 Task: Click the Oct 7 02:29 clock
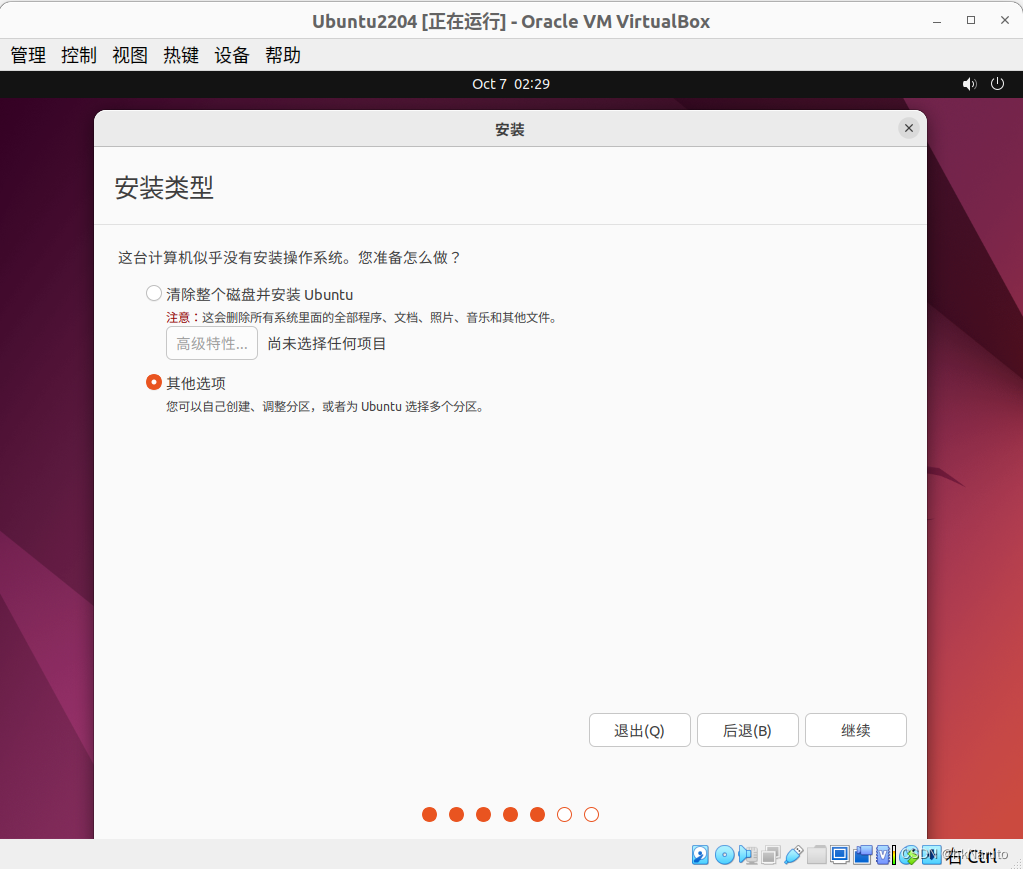click(511, 84)
